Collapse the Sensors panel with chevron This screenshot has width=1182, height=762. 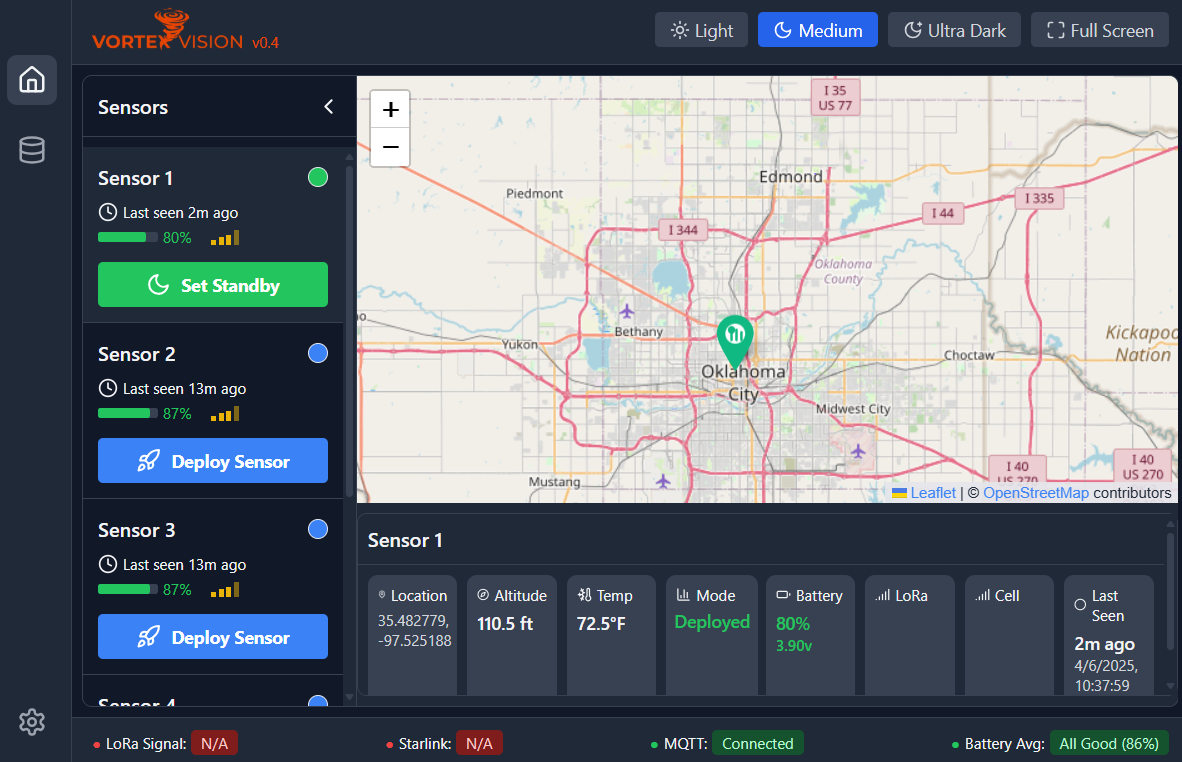tap(328, 107)
